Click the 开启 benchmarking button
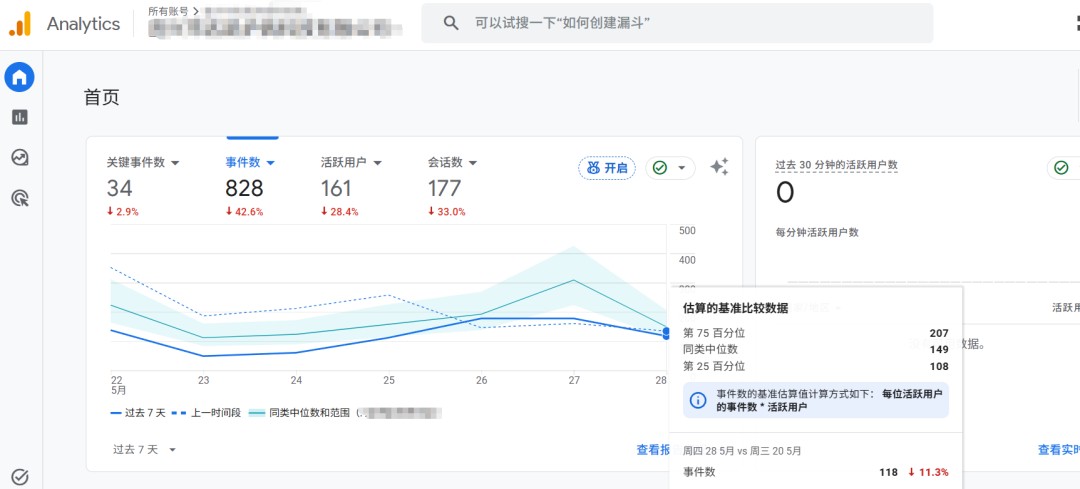 (607, 168)
